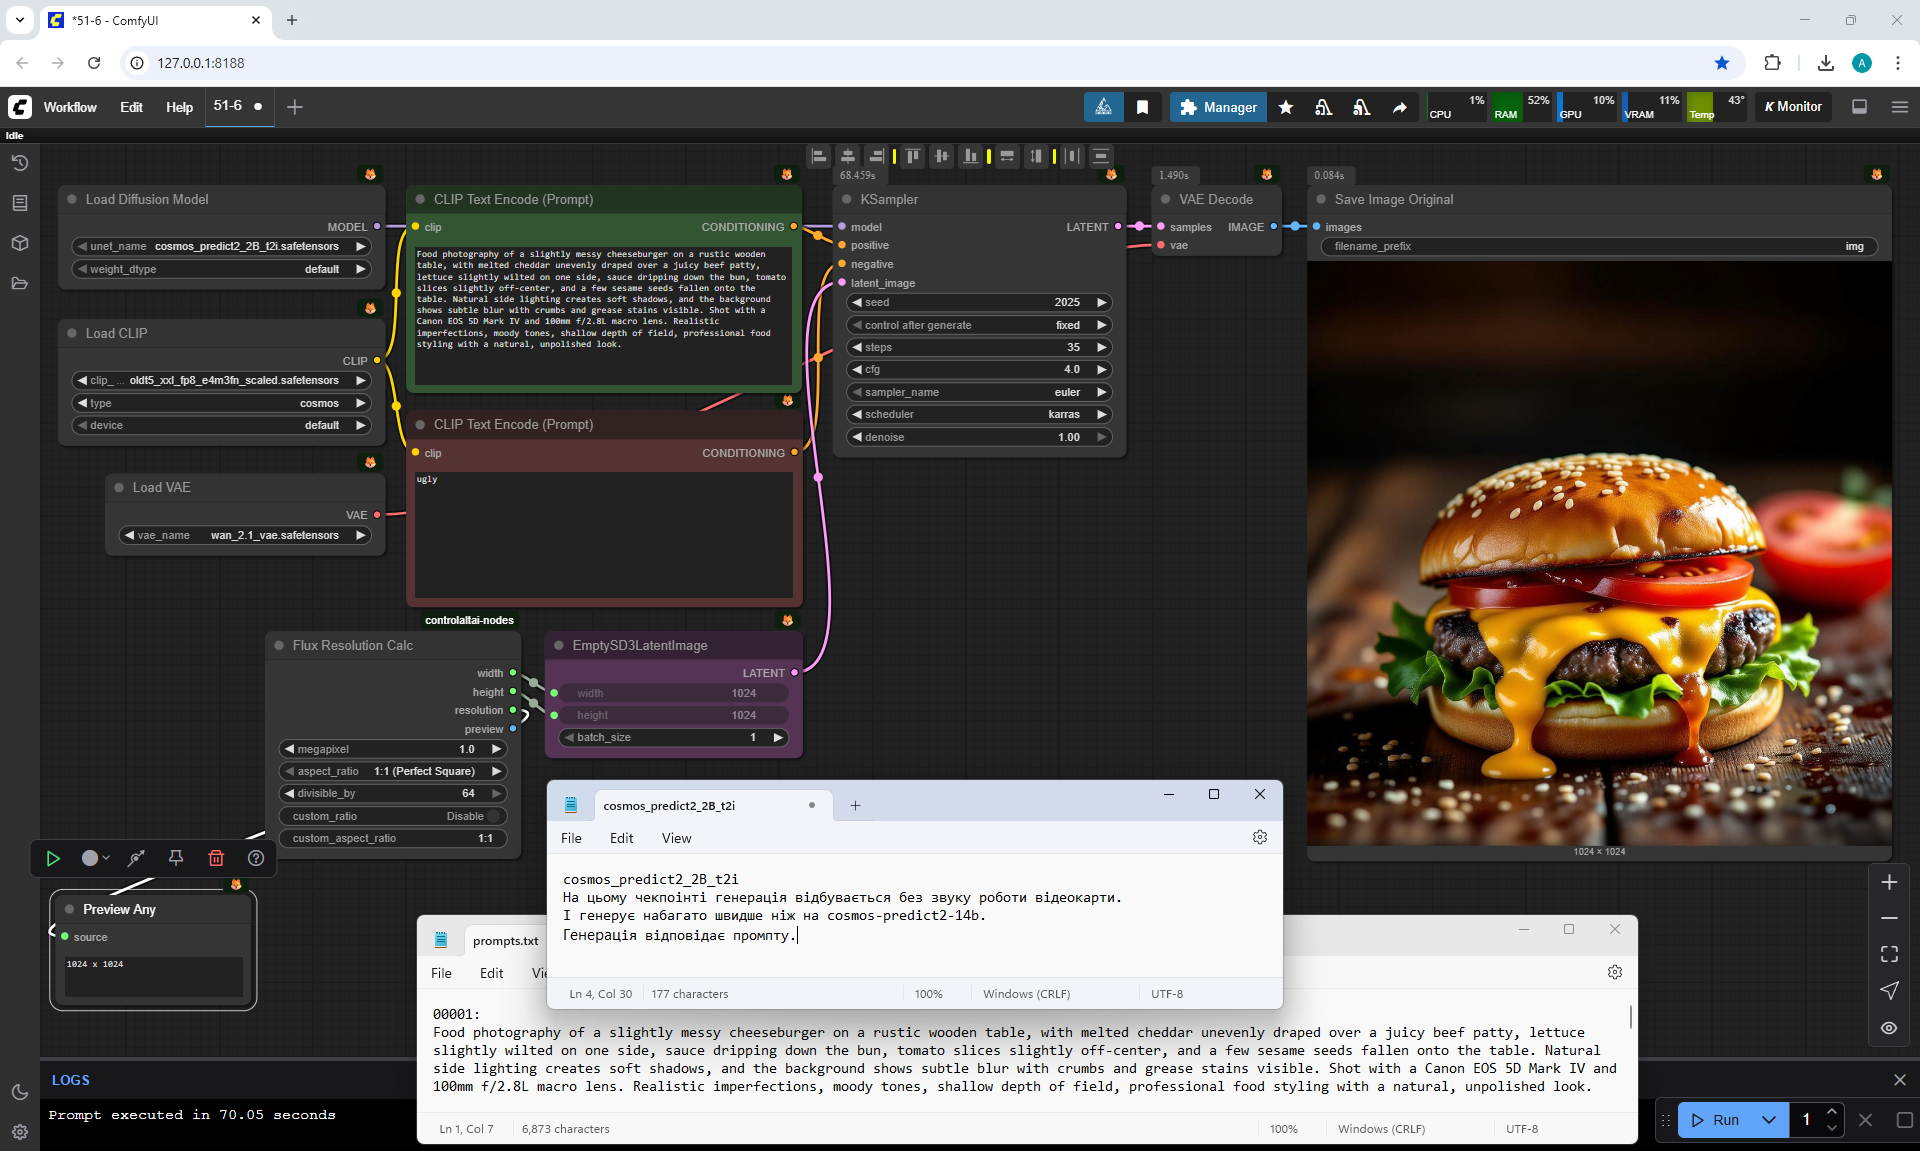Open the node library sidebar icon
The height and width of the screenshot is (1151, 1920).
coord(19,203)
